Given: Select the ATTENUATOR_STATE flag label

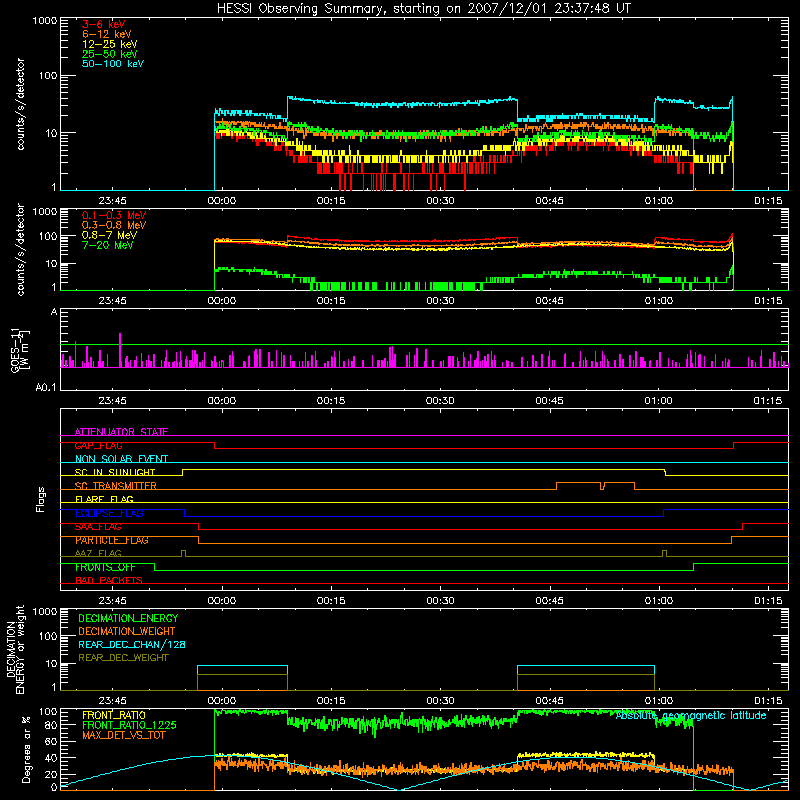Looking at the screenshot, I should point(121,432).
